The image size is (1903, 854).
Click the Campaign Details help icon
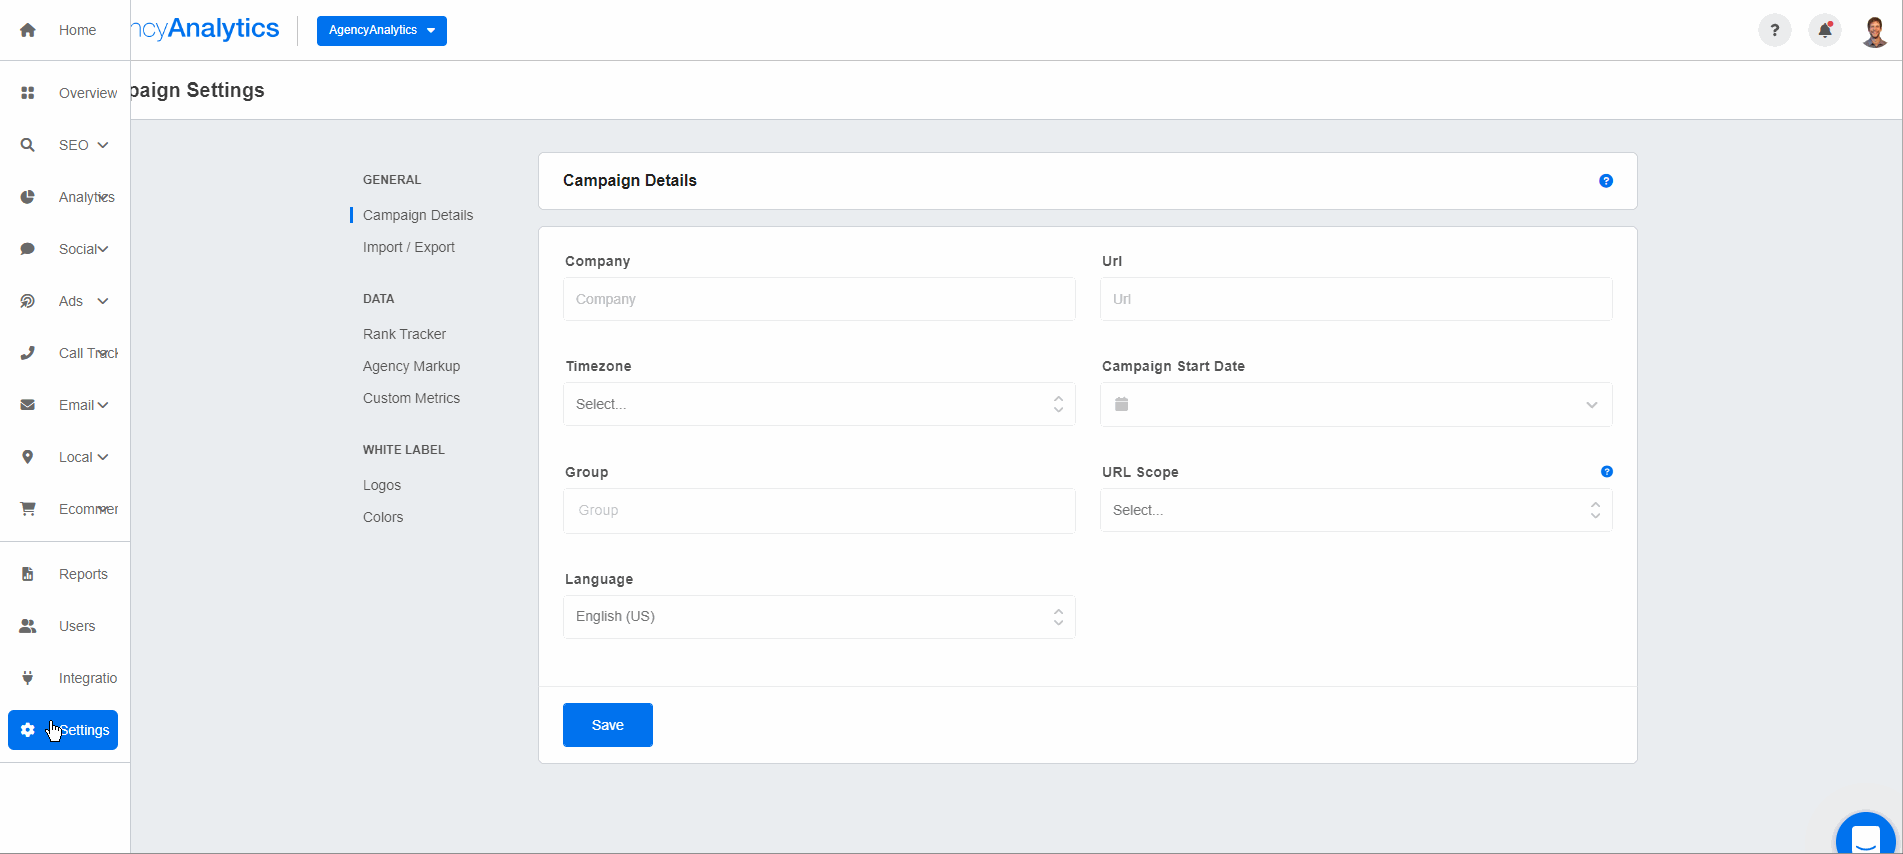click(1605, 181)
